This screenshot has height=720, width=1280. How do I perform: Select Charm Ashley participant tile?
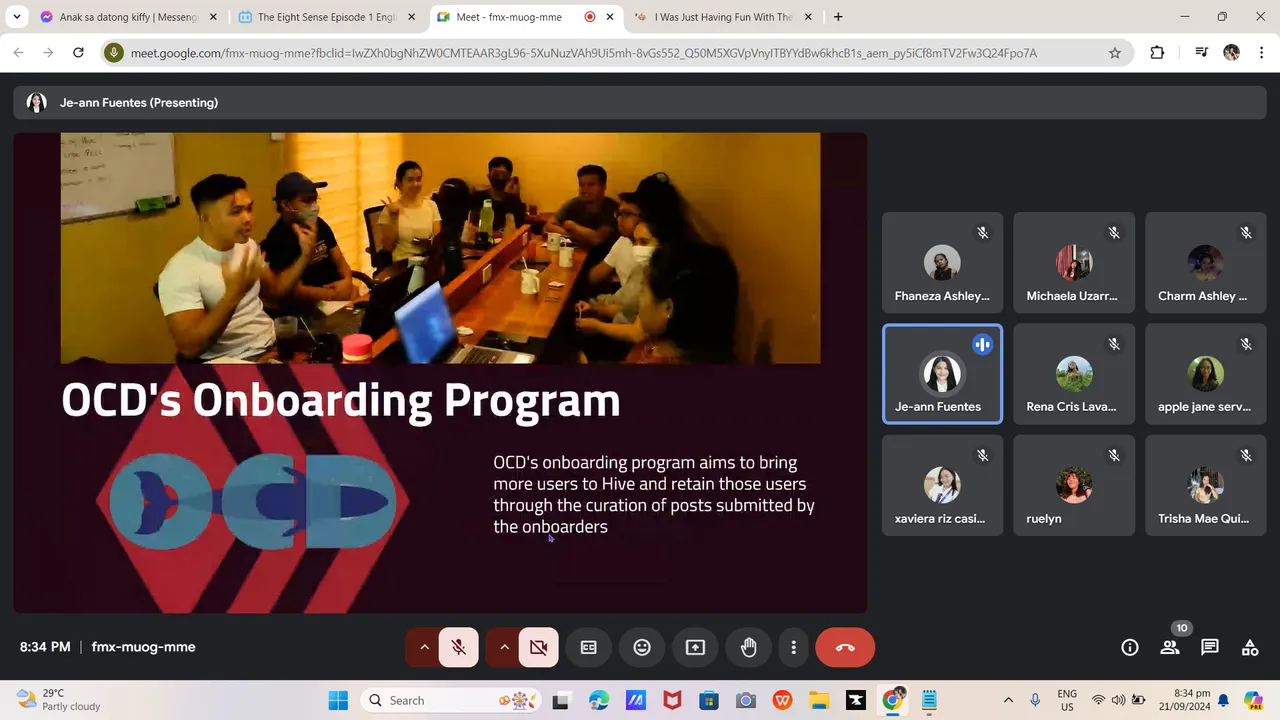pos(1205,263)
